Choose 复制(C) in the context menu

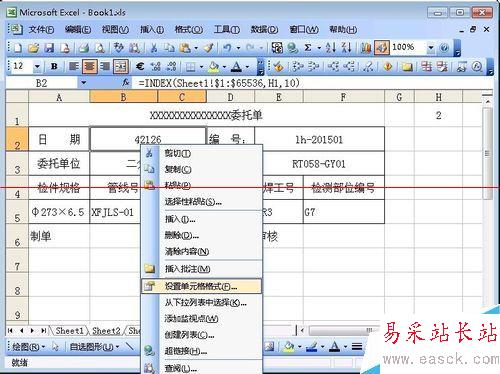201,170
